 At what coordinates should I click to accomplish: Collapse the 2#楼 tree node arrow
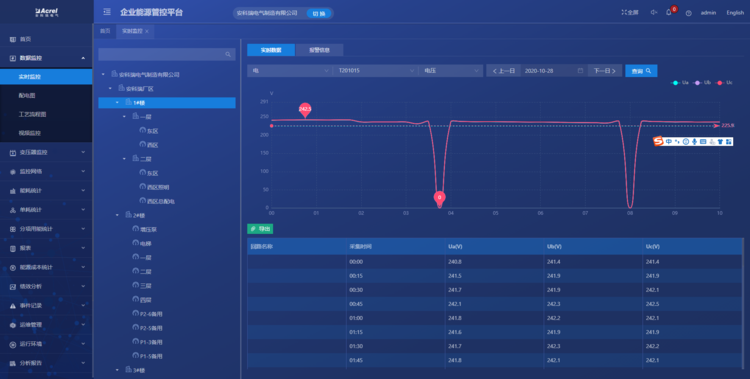[x=117, y=215]
